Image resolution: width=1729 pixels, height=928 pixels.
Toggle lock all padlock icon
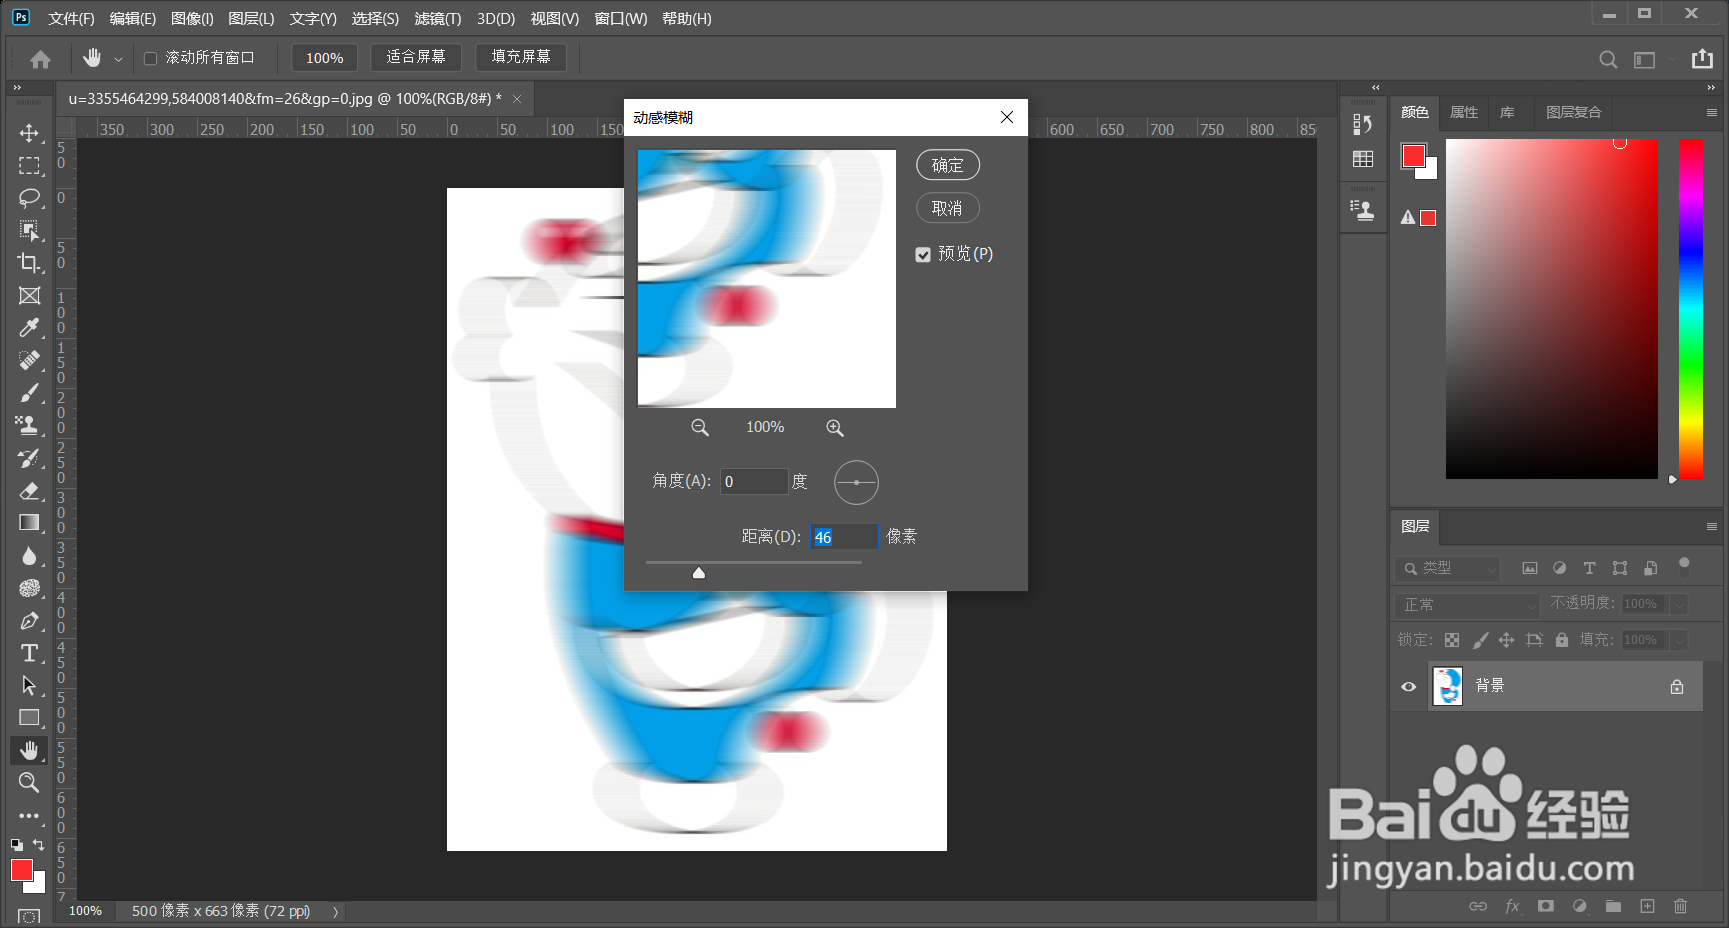[x=1561, y=640]
